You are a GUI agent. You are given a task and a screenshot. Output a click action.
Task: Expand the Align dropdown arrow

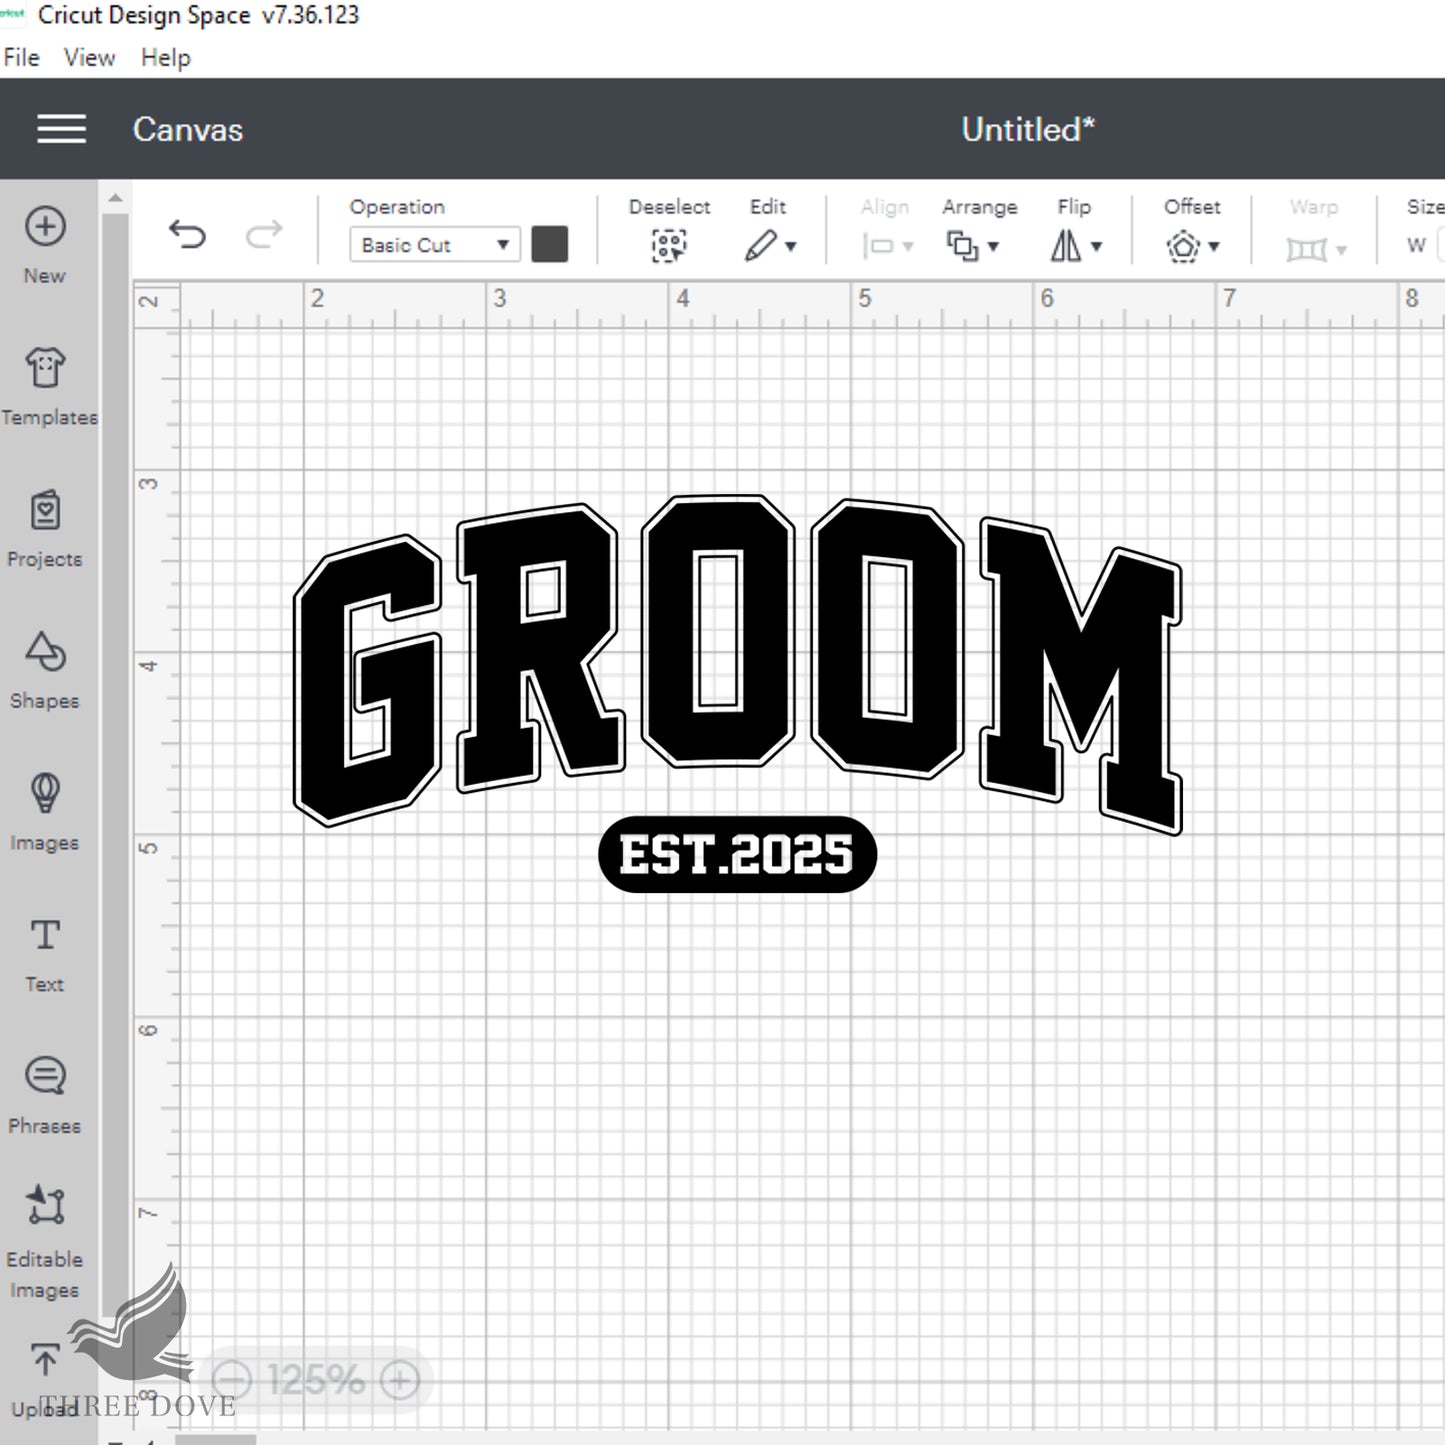pyautogui.click(x=908, y=247)
